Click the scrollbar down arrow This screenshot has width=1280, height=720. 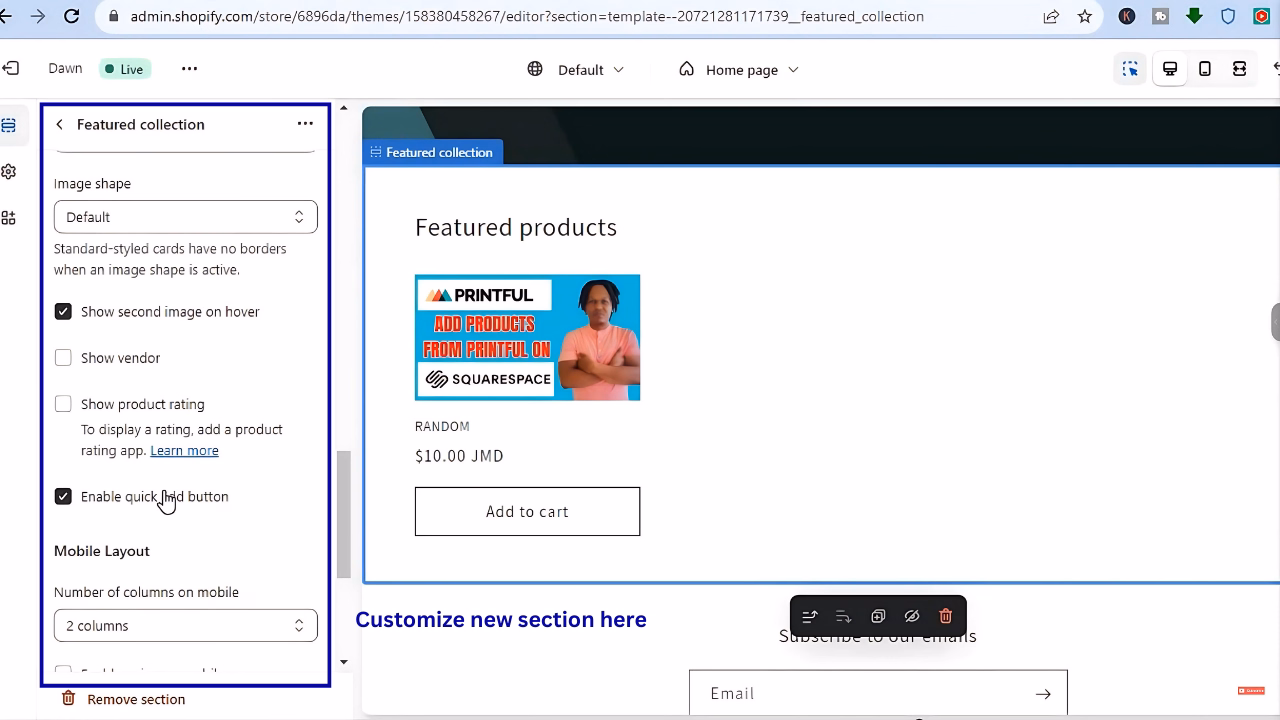[344, 662]
